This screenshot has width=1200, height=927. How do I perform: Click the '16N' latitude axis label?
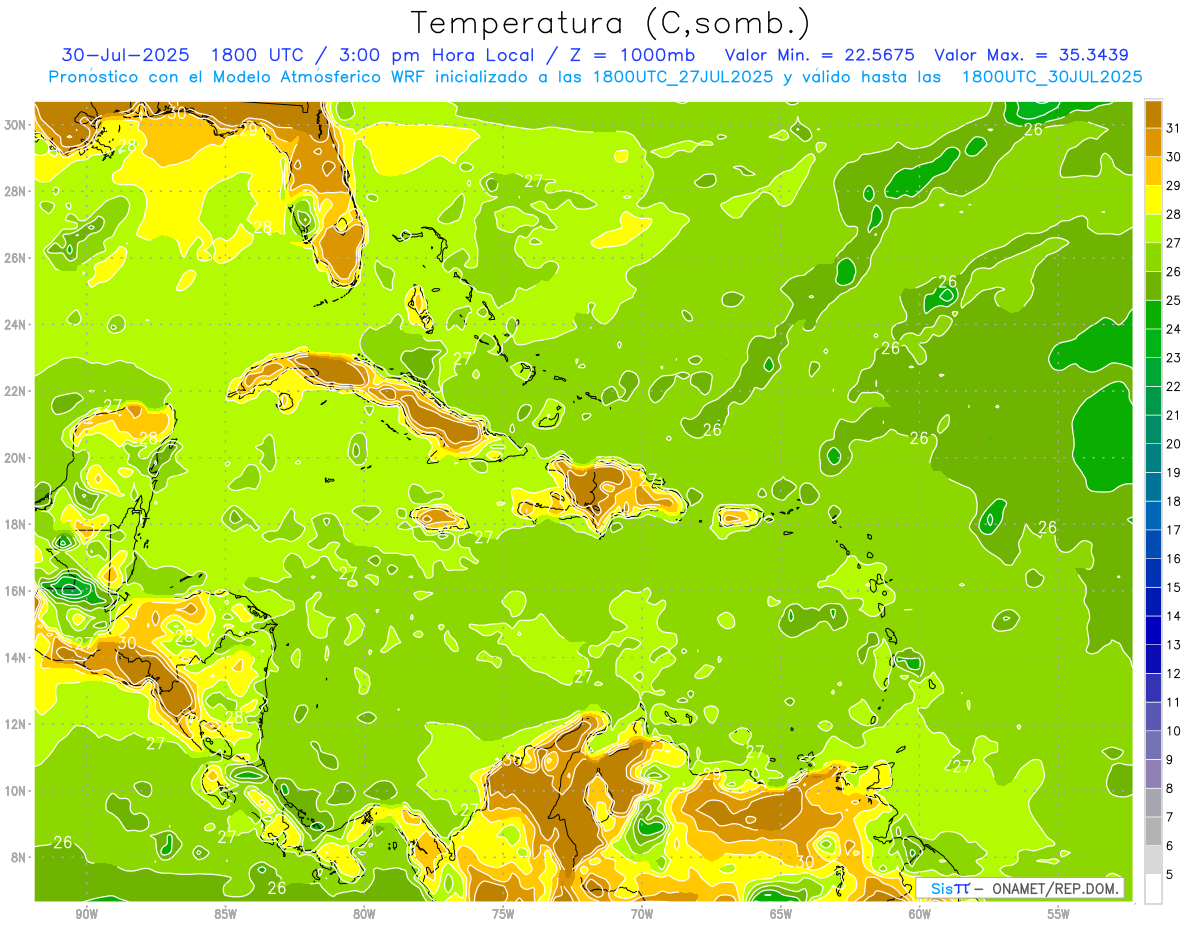tap(16, 591)
